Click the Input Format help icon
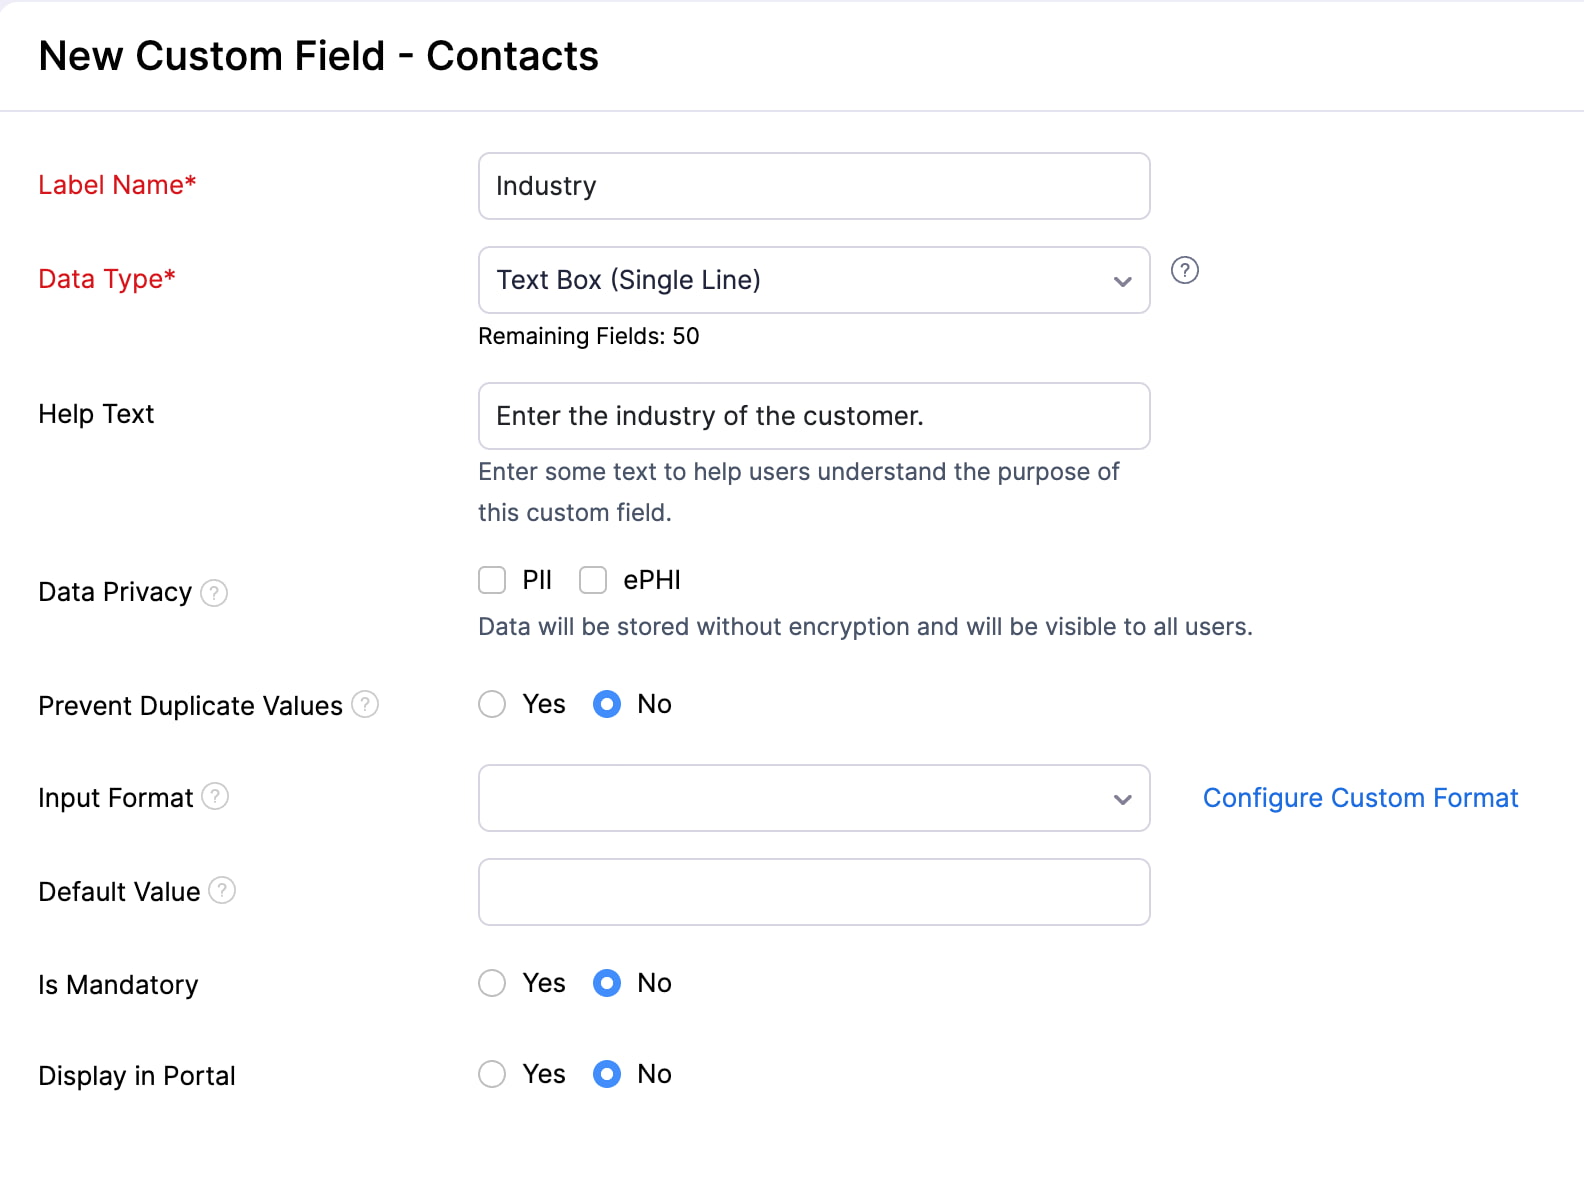1584x1200 pixels. click(x=215, y=797)
